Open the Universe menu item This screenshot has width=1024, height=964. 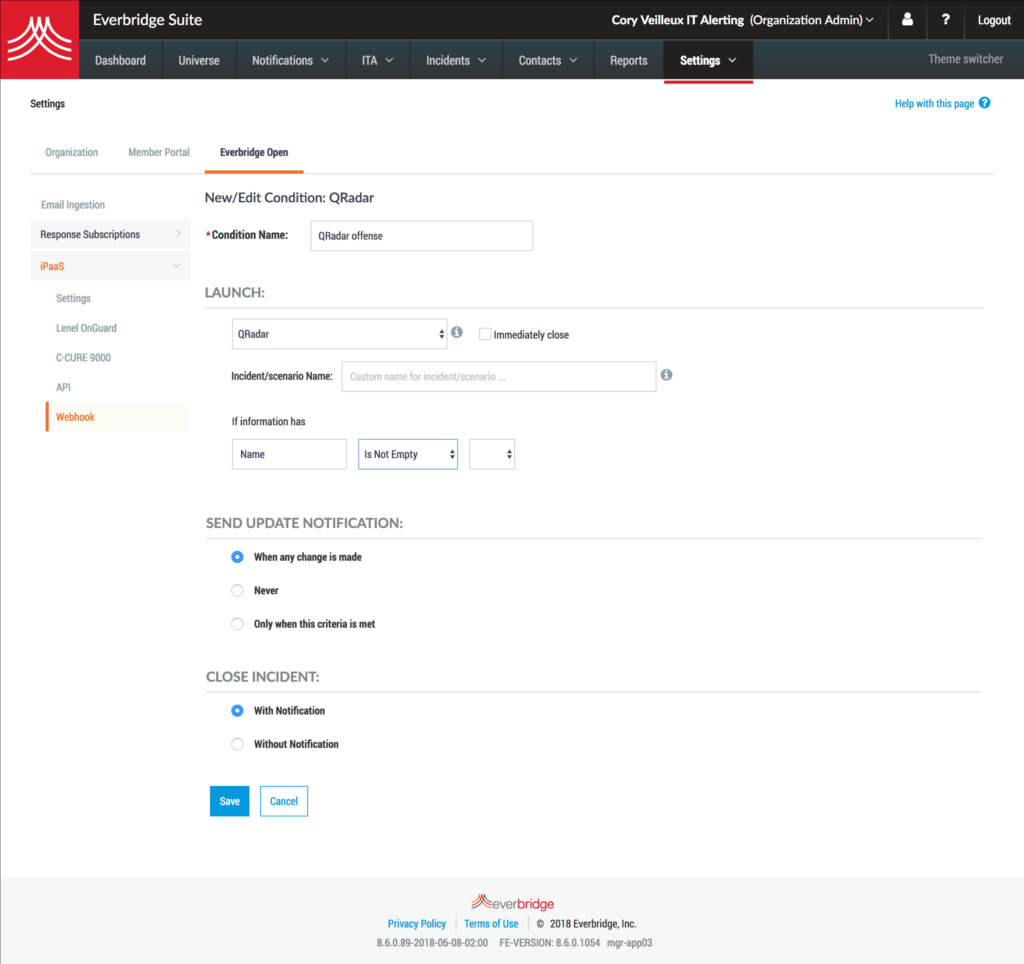[199, 60]
